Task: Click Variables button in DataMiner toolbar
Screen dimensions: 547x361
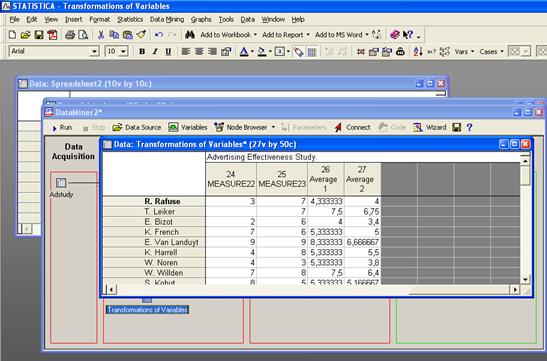Action: pyautogui.click(x=188, y=128)
